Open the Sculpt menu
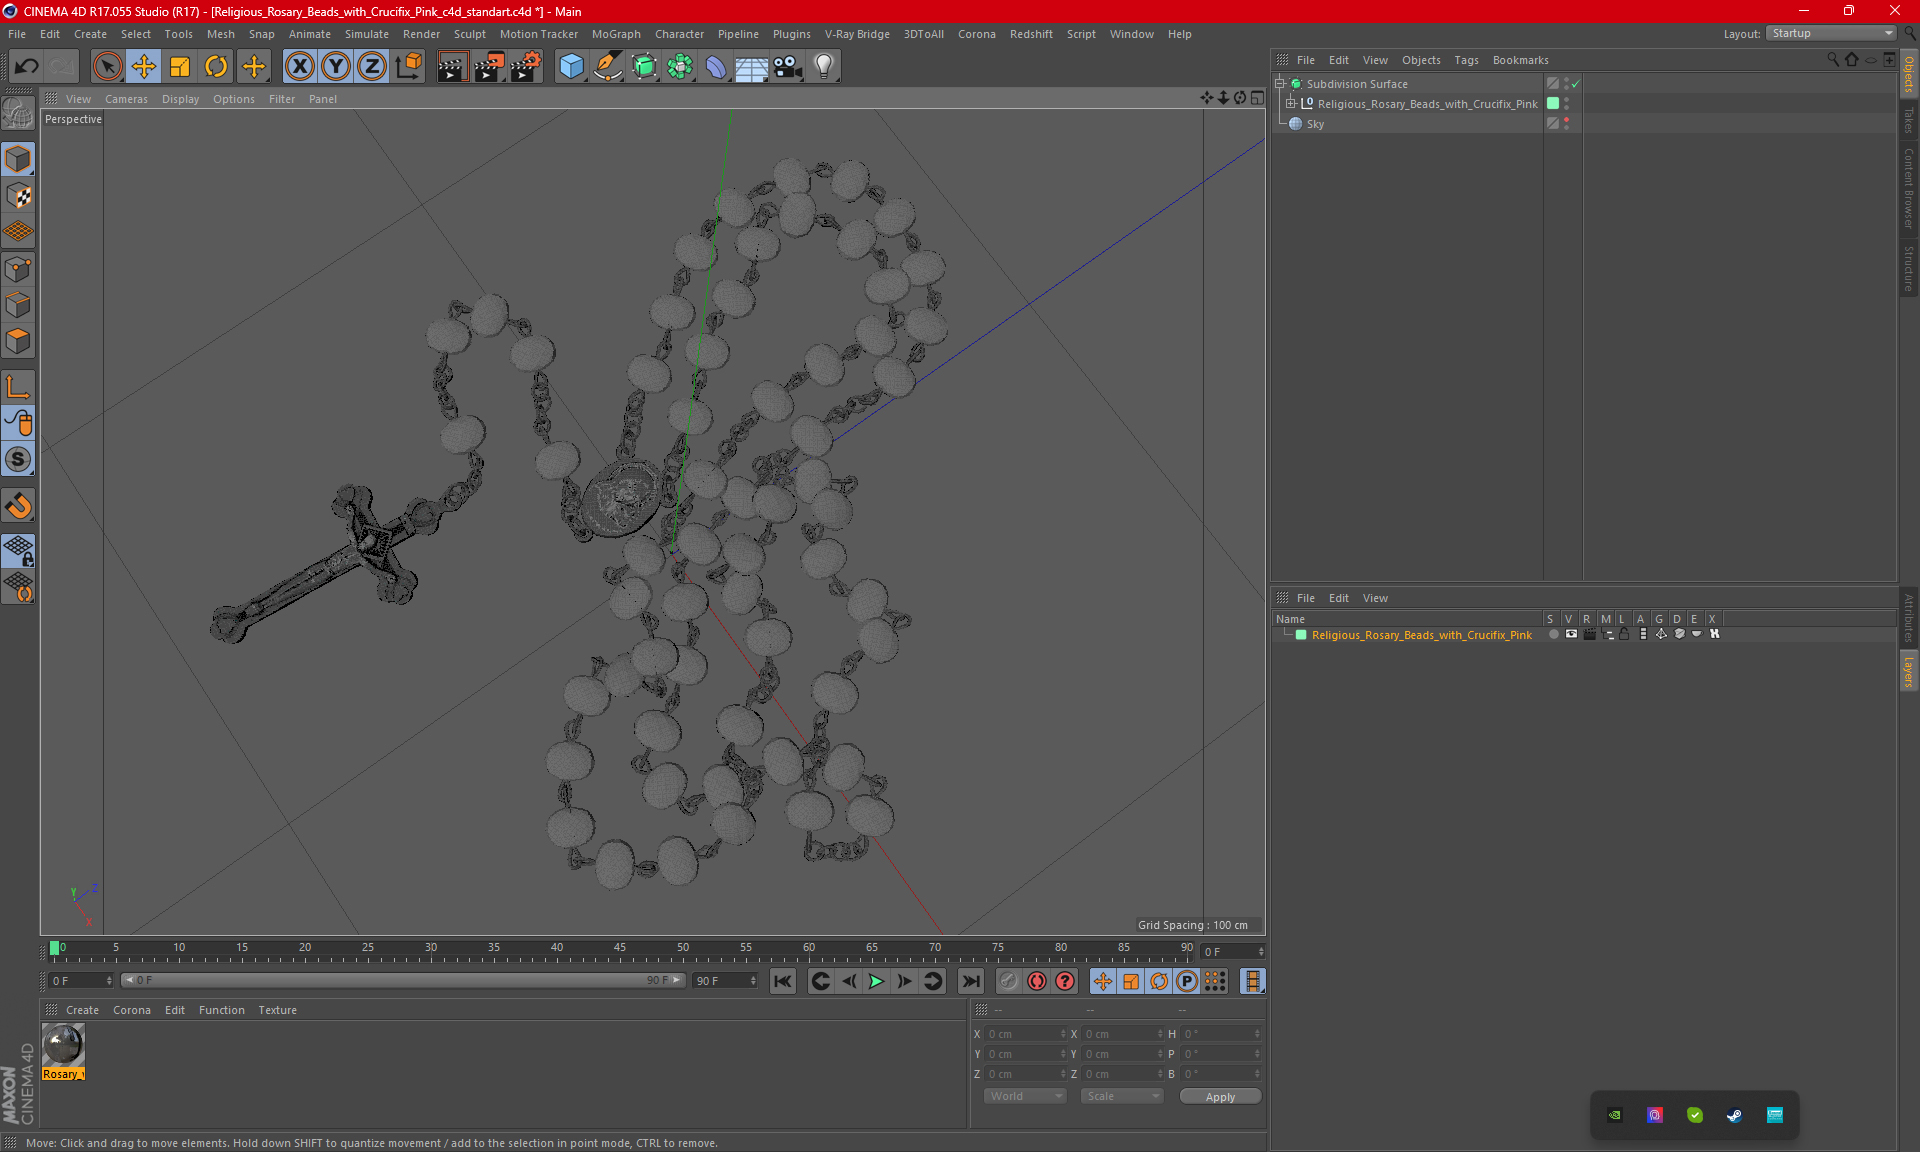The width and height of the screenshot is (1920, 1152). [469, 34]
